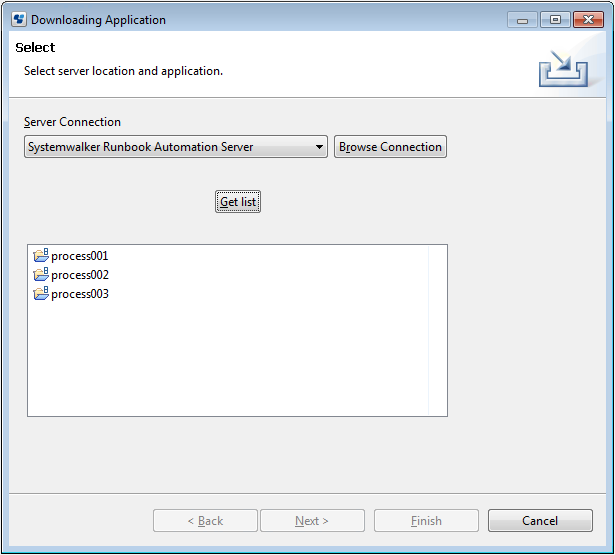Open the Server Connection dropdown list
Image resolution: width=615 pixels, height=555 pixels.
click(176, 147)
